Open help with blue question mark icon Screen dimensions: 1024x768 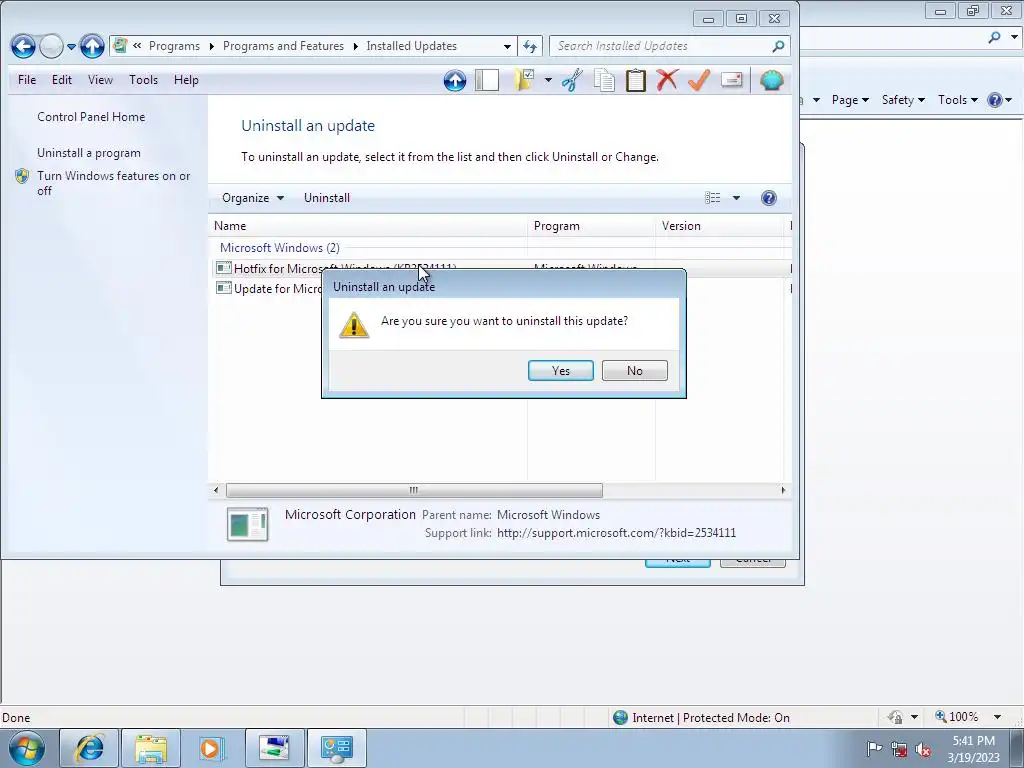coord(769,198)
